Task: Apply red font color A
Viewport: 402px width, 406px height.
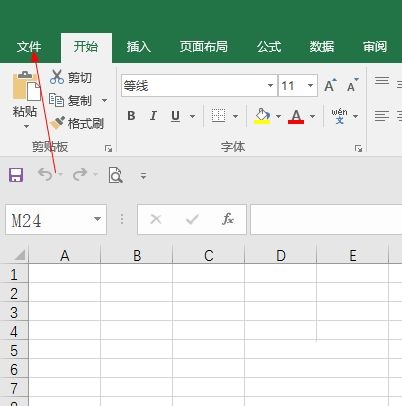Action: tap(296, 116)
